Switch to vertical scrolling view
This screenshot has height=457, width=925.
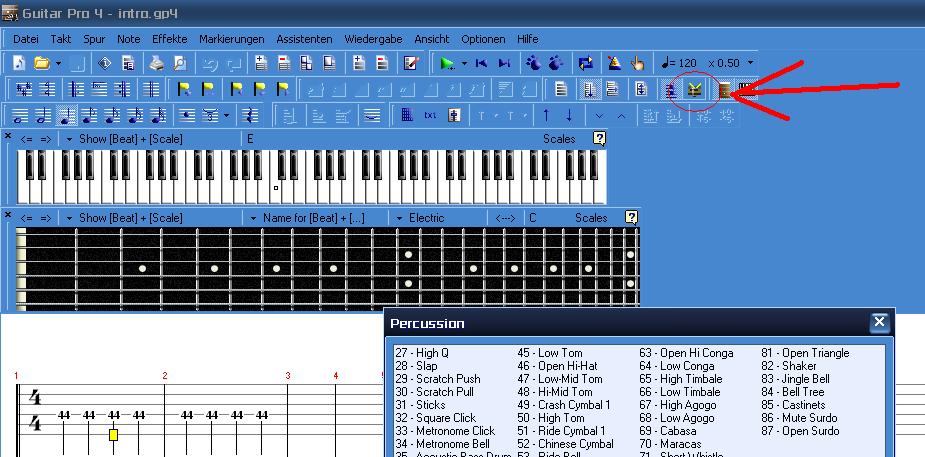[589, 90]
